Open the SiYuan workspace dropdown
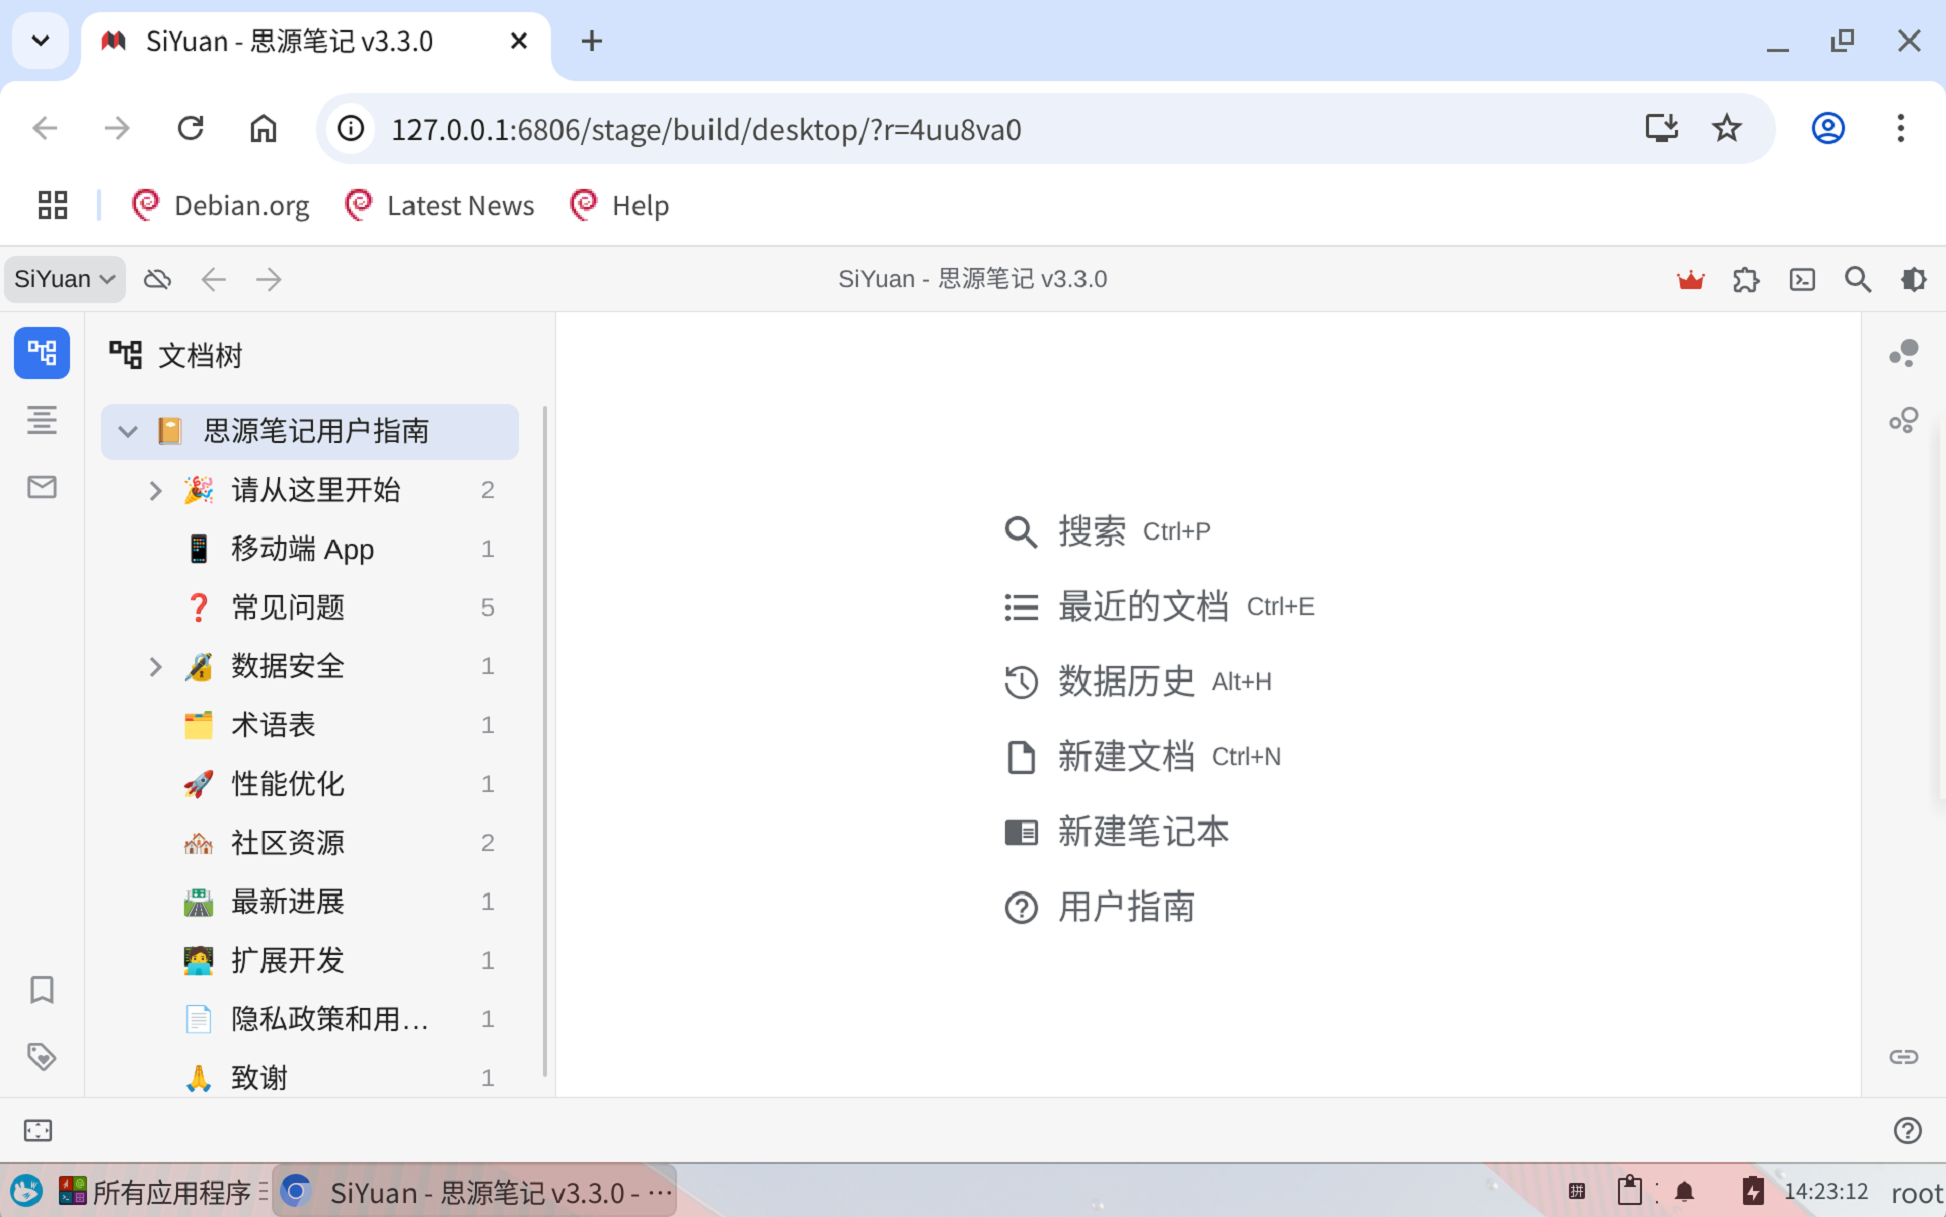This screenshot has height=1217, width=1946. coord(63,279)
